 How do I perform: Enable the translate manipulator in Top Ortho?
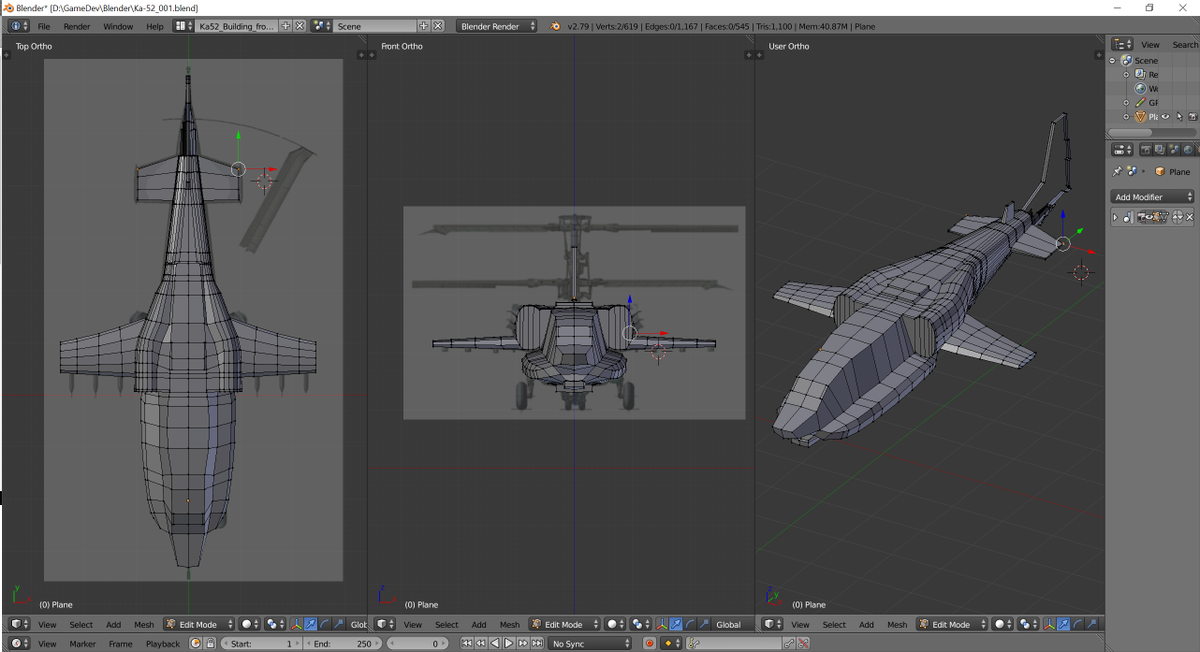(311, 624)
